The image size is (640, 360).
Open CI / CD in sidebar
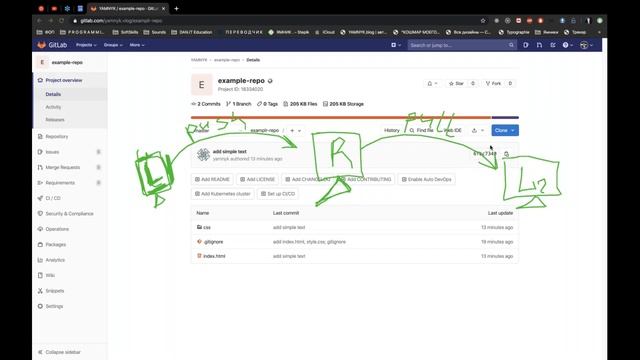[53, 198]
